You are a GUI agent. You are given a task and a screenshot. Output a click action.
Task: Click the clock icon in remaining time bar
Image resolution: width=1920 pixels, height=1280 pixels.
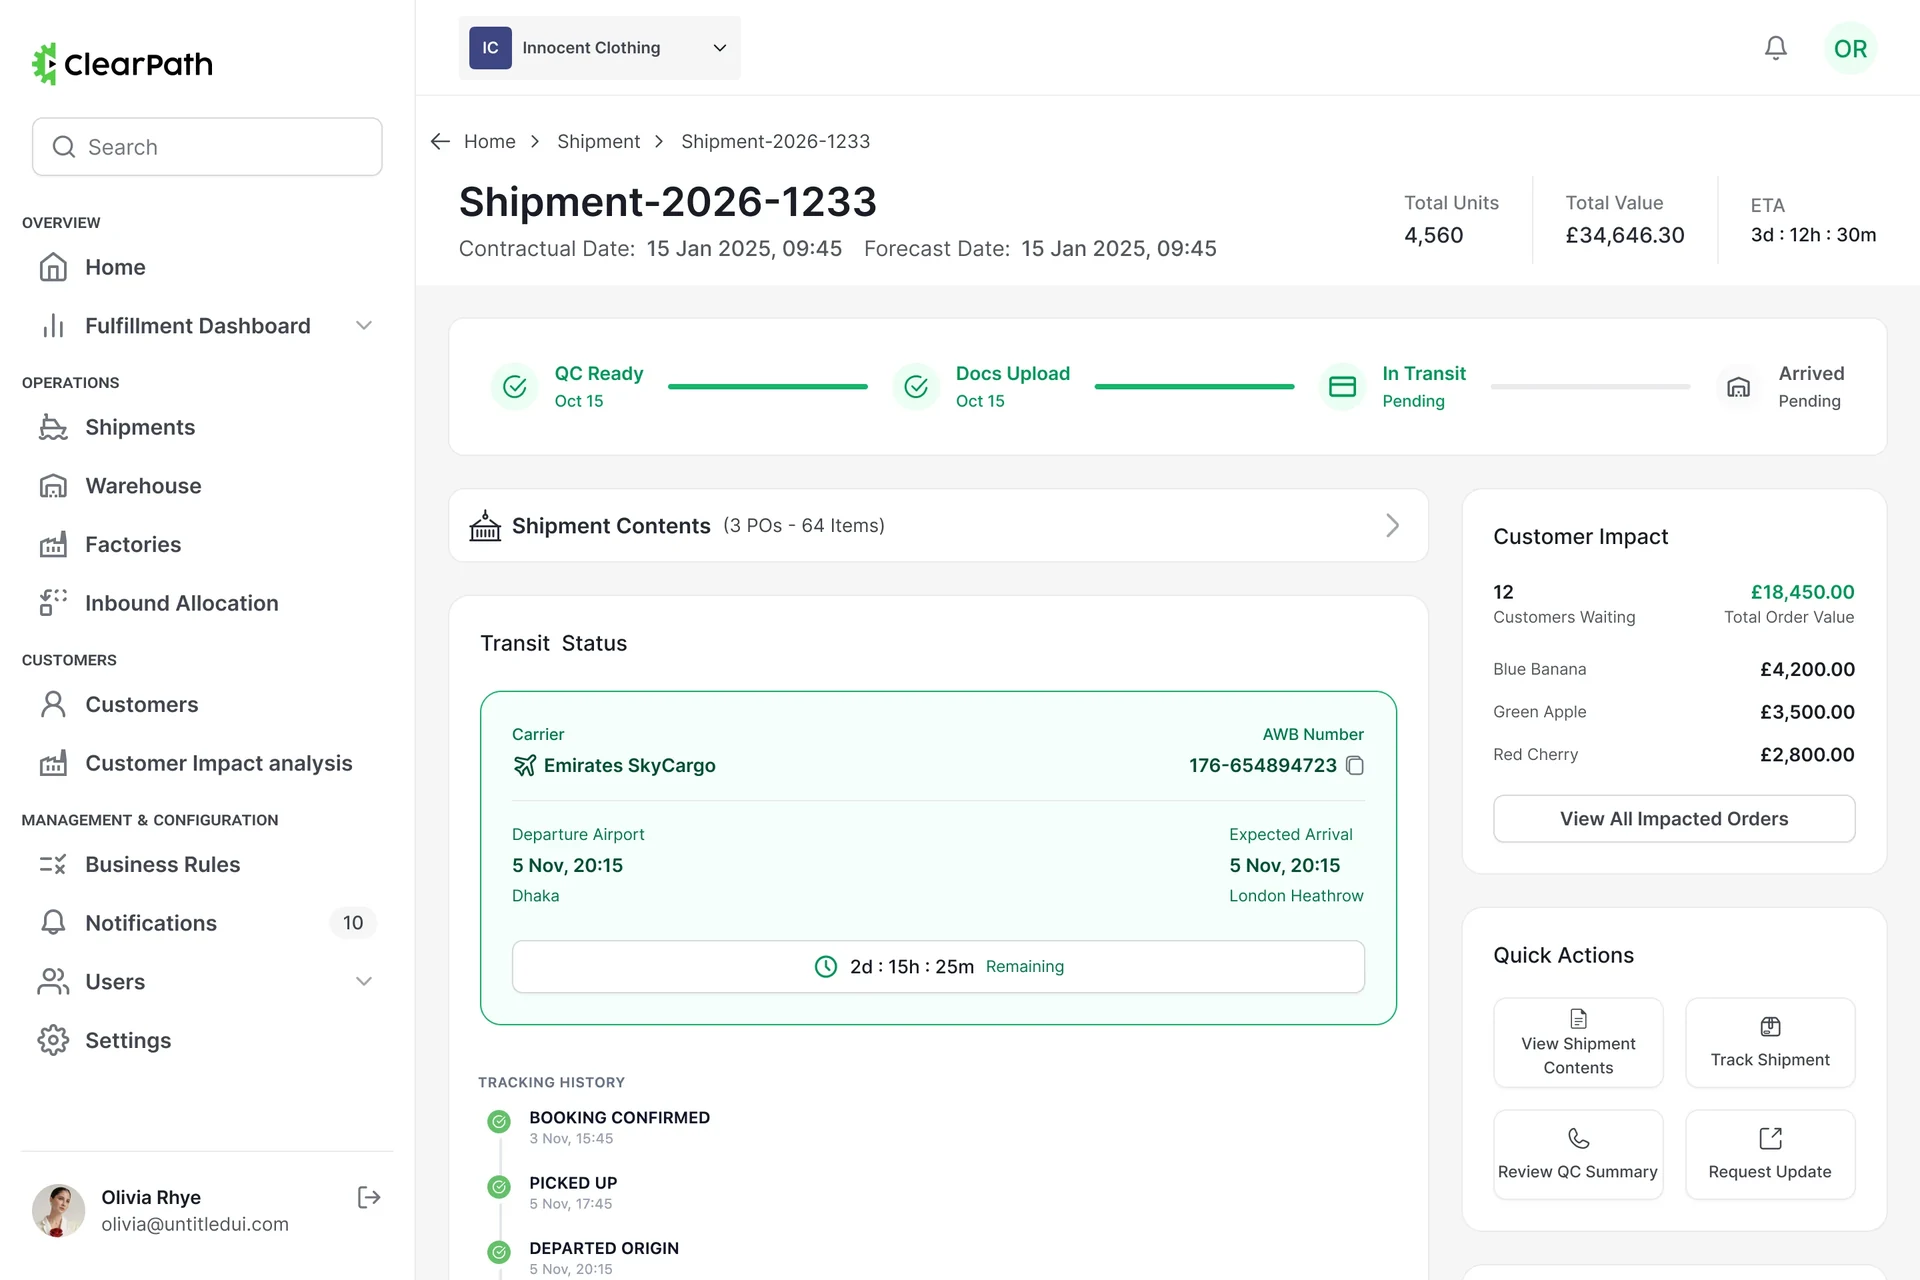[826, 966]
